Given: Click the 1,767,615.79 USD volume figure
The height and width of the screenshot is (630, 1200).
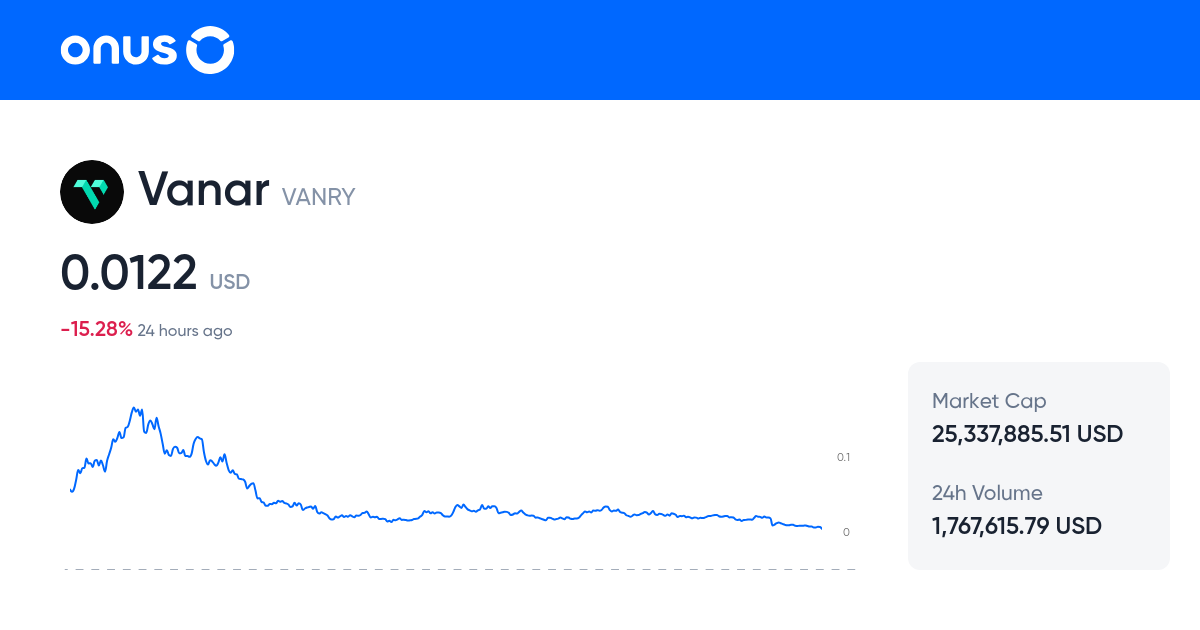Looking at the screenshot, I should point(1016,526).
